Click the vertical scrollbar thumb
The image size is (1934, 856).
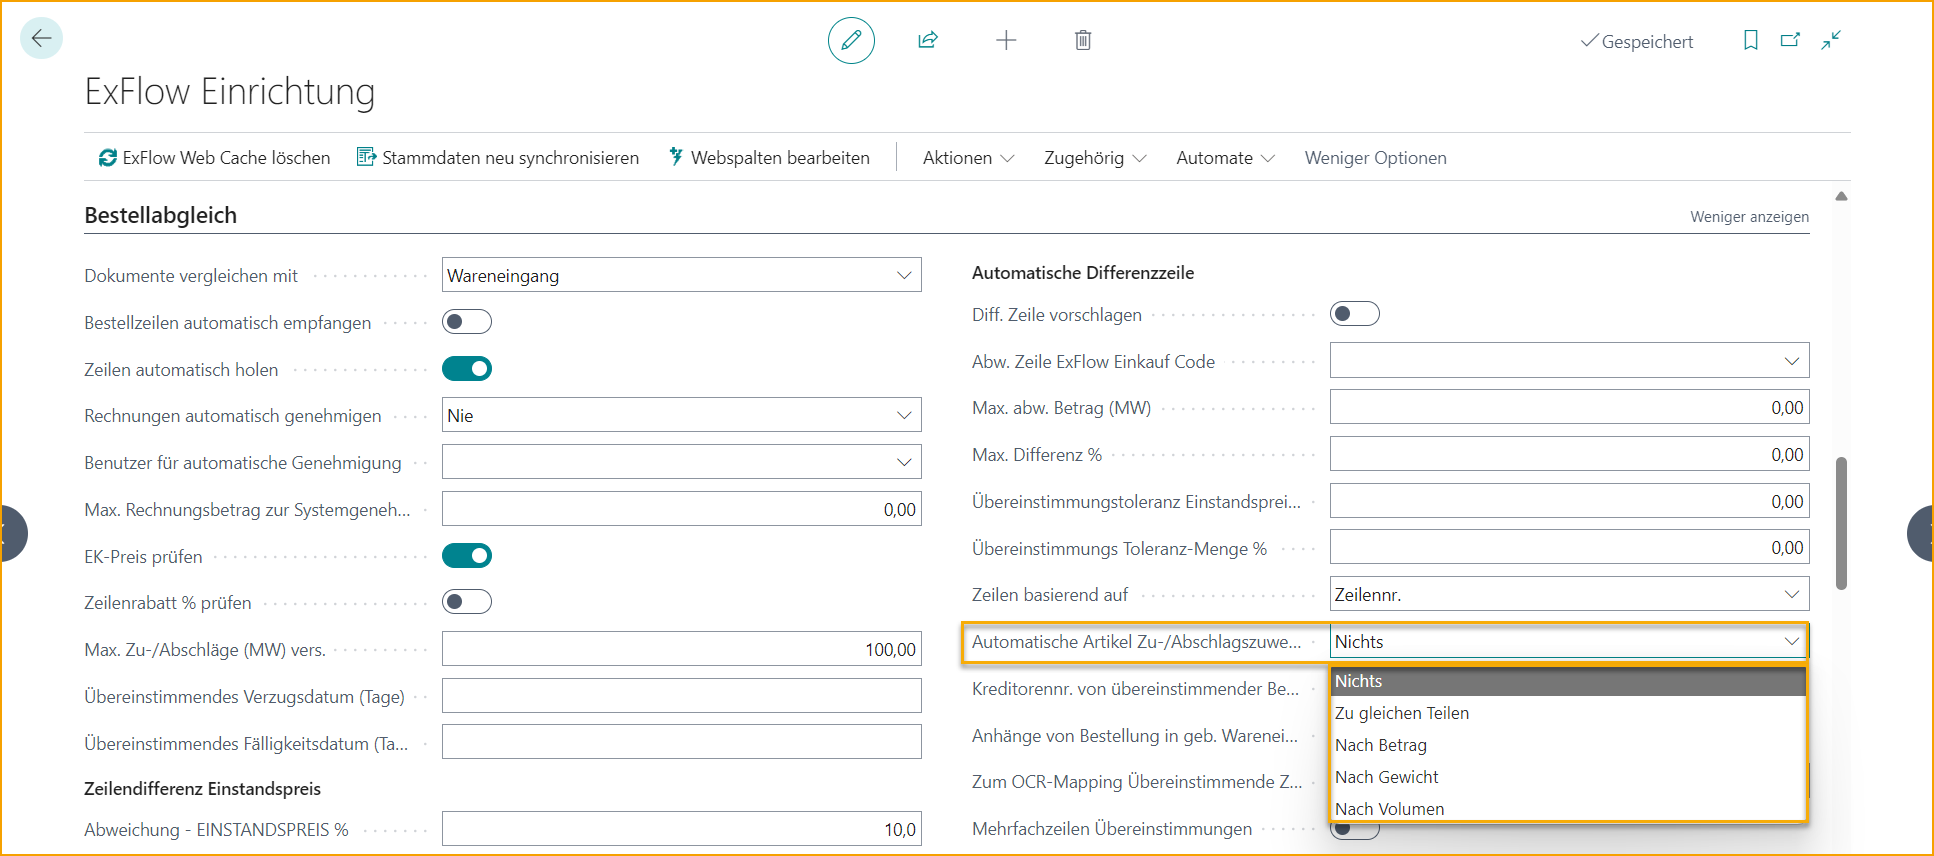coord(1841,523)
